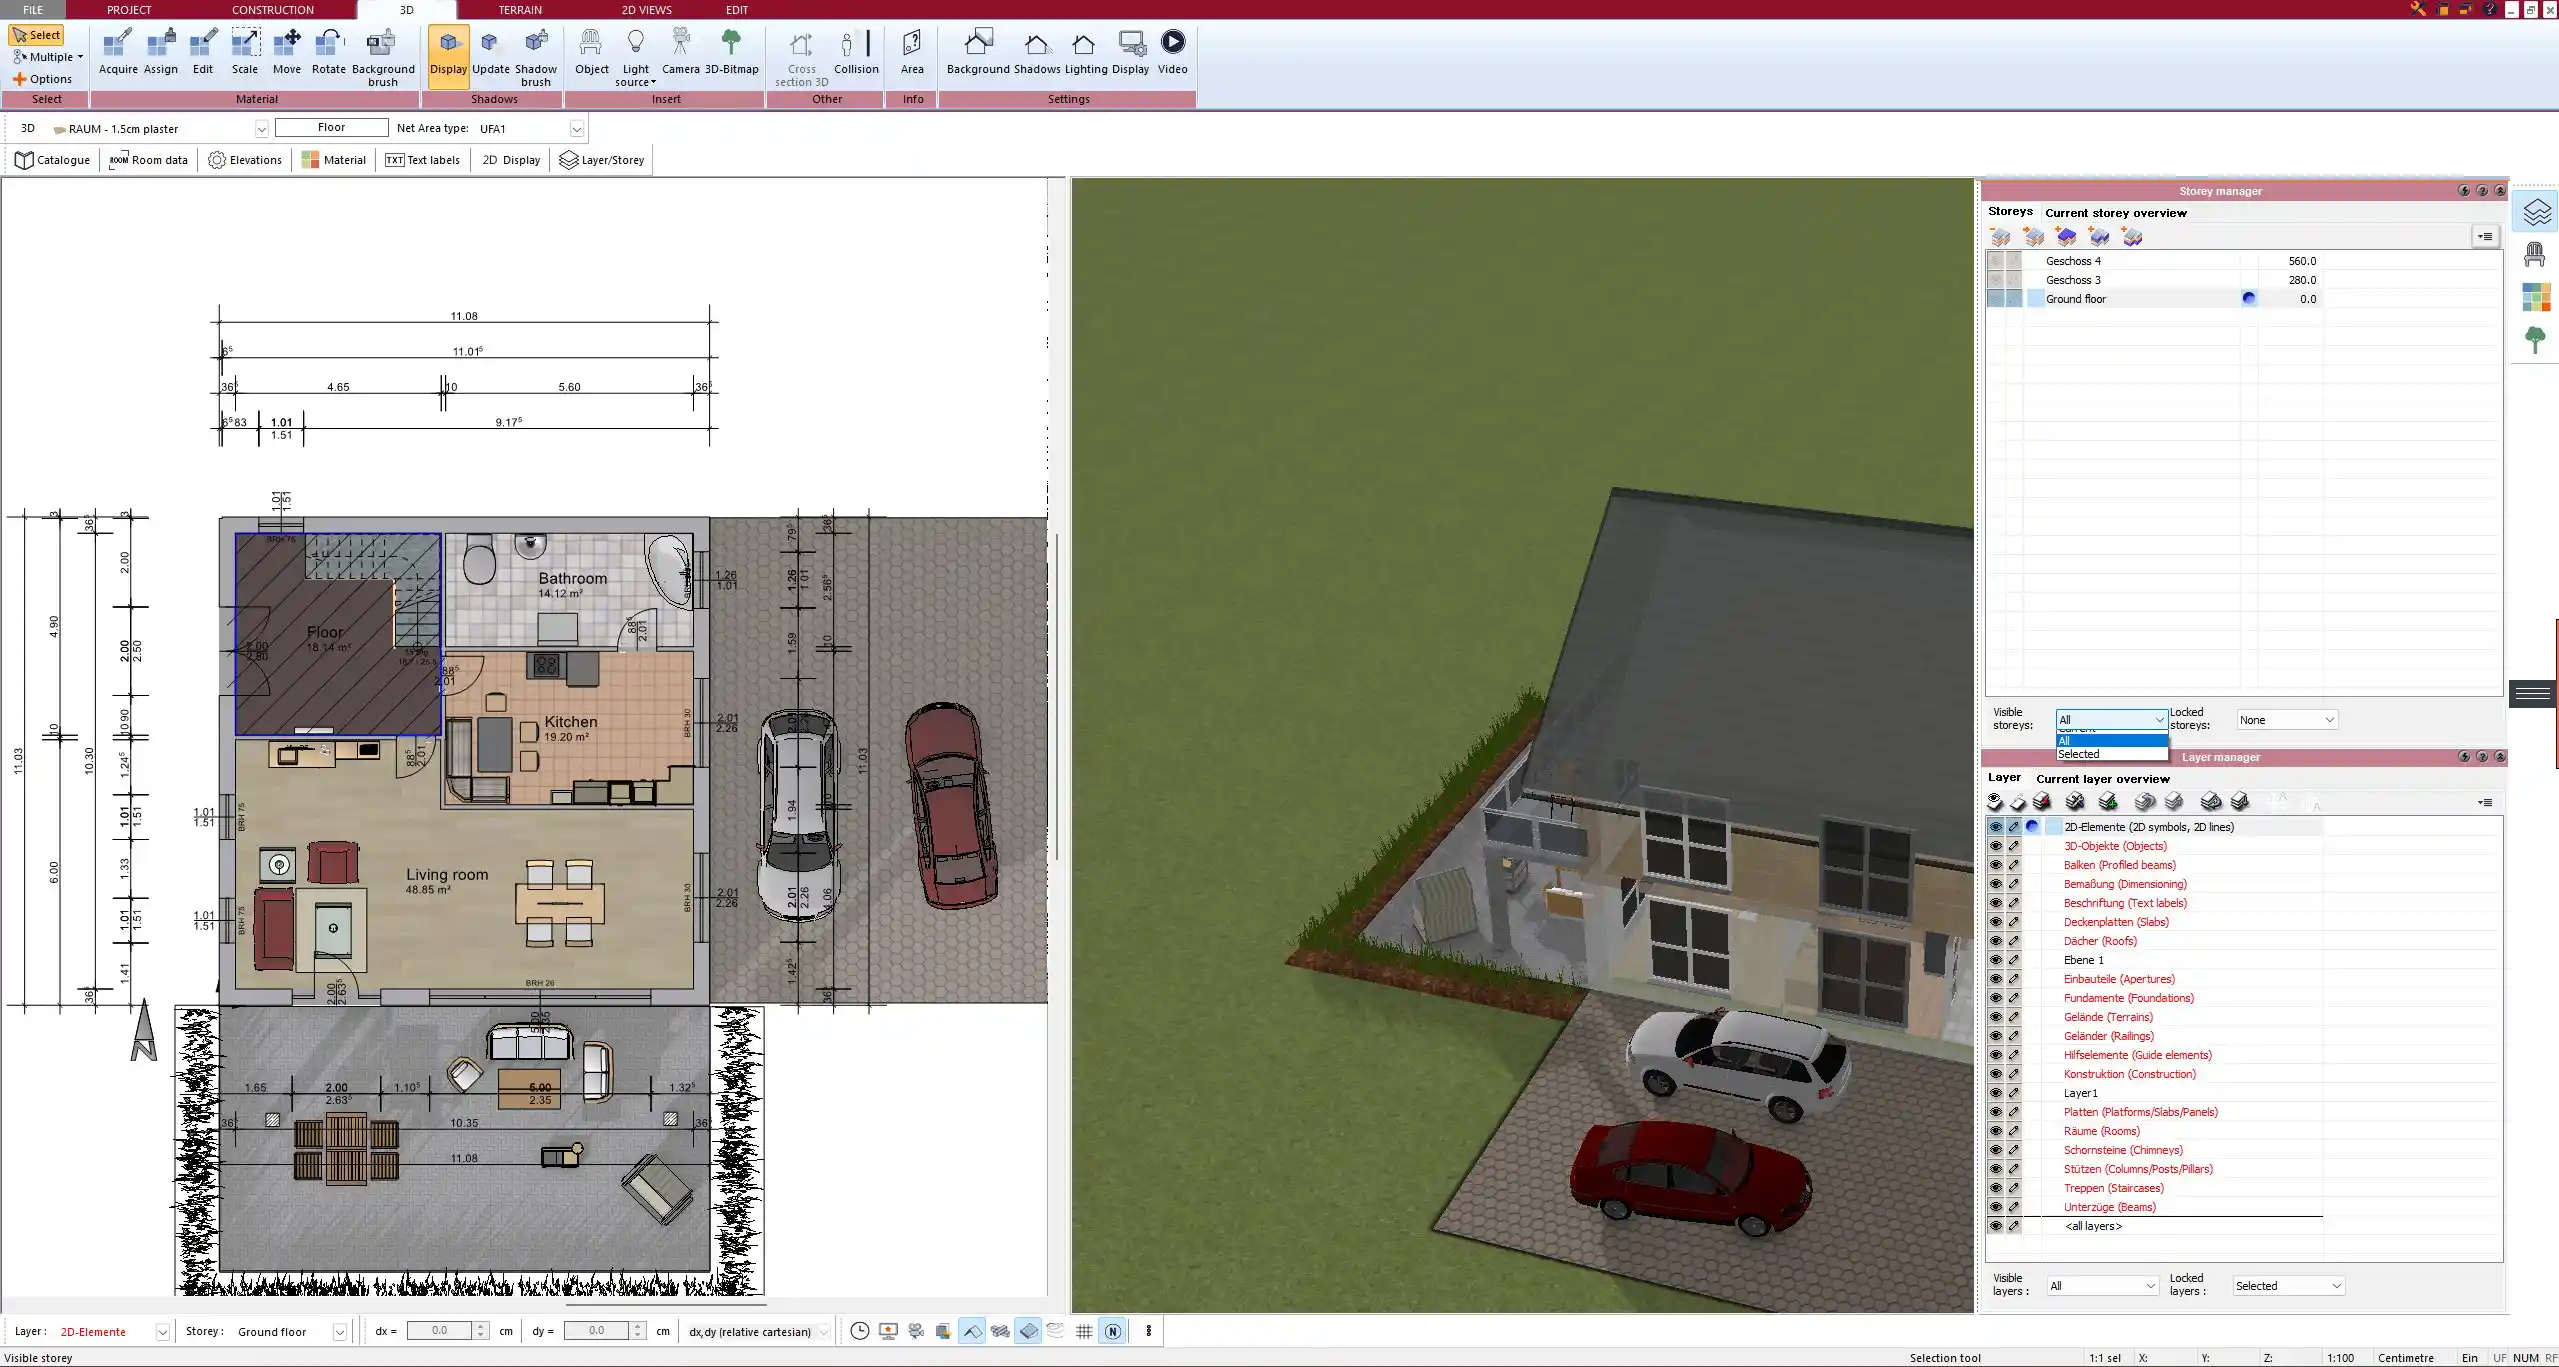The width and height of the screenshot is (2559, 1367).
Task: Toggle visibility box of Geschoss 4 storey
Action: (1995, 261)
